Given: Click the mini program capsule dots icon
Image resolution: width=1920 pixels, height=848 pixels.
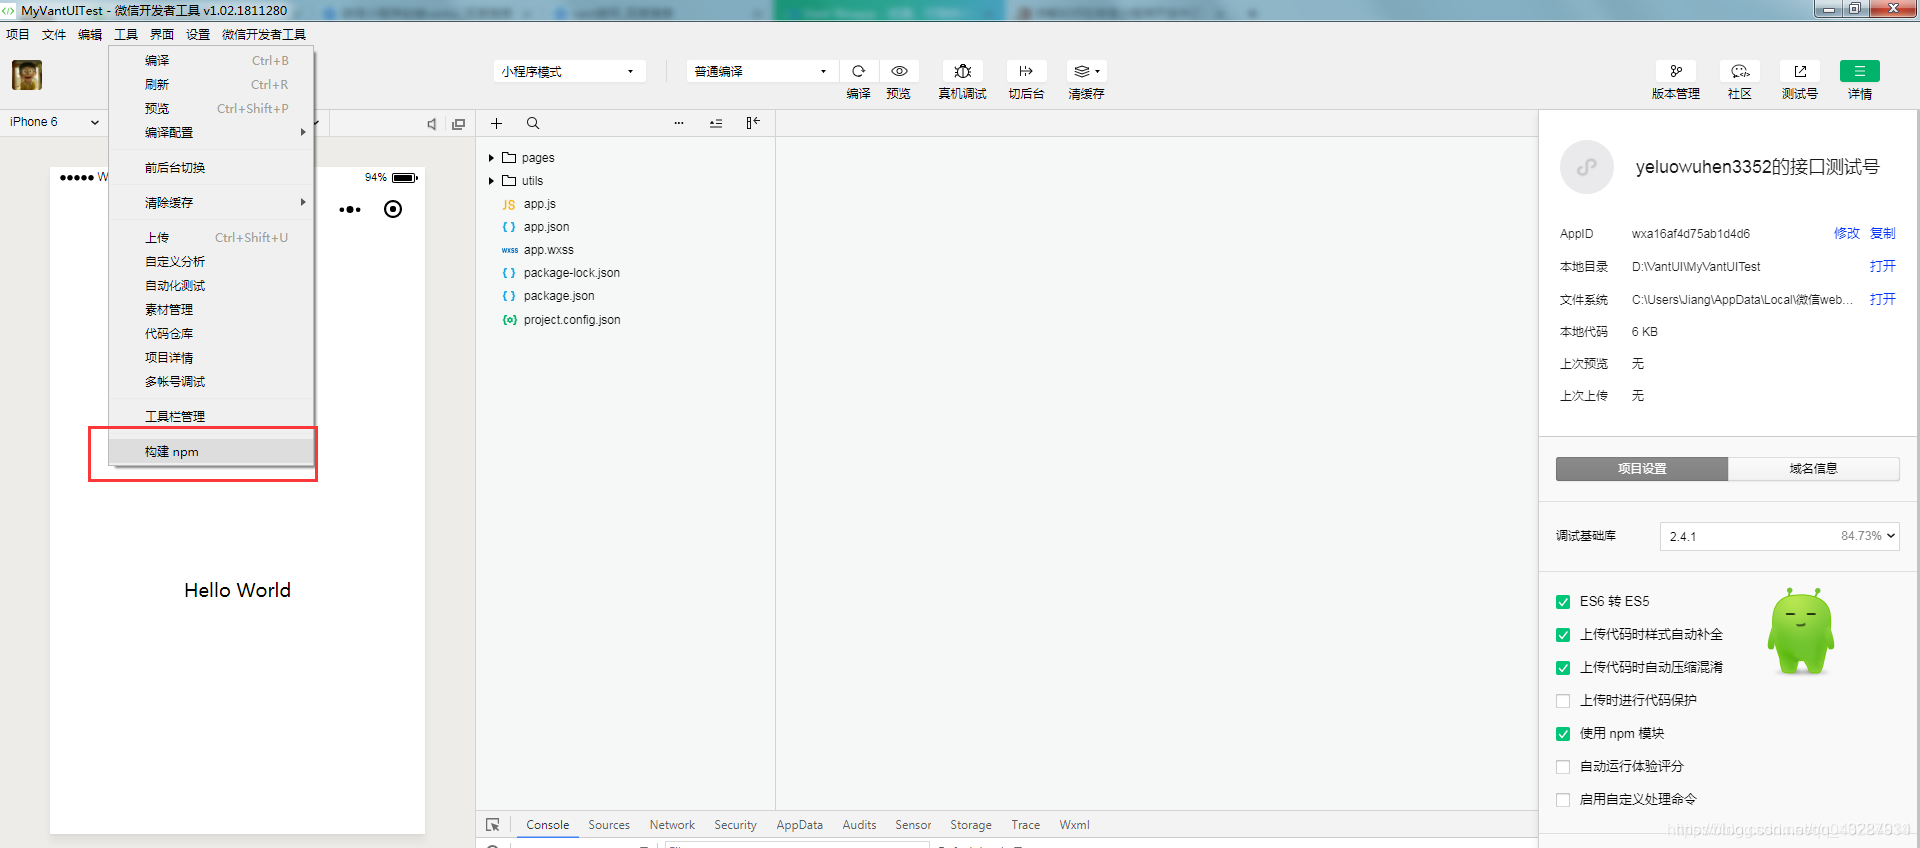Looking at the screenshot, I should (x=350, y=209).
